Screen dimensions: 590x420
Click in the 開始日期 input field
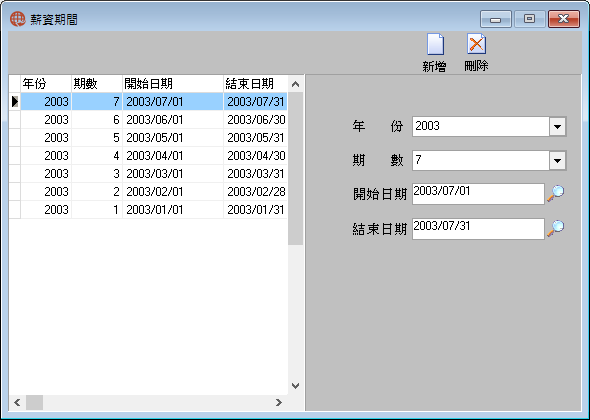pos(478,194)
